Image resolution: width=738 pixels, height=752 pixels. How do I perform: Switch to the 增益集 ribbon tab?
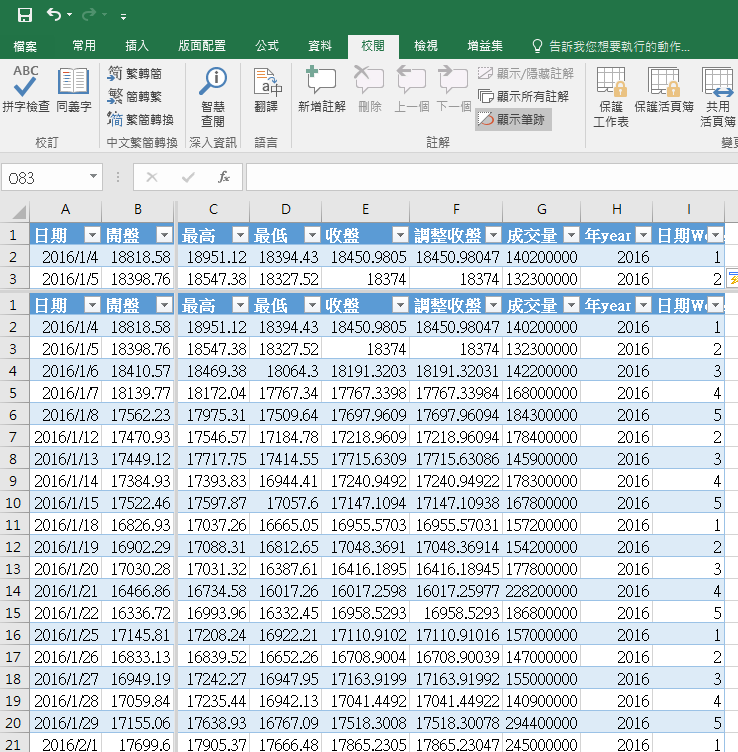pyautogui.click(x=485, y=46)
